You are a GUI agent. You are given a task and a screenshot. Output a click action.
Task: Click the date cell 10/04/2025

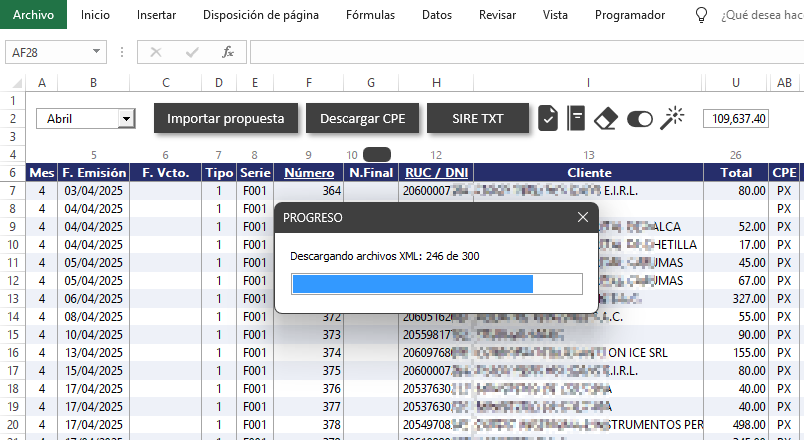tap(94, 335)
